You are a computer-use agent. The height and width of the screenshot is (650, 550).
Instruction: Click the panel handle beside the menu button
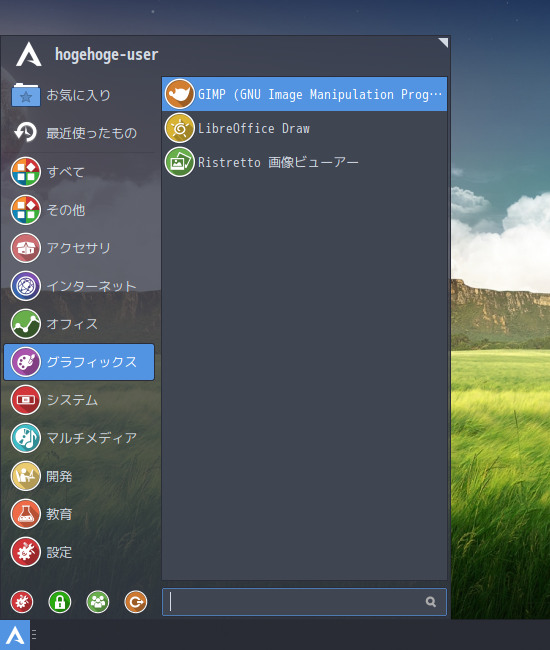pyautogui.click(x=34, y=635)
